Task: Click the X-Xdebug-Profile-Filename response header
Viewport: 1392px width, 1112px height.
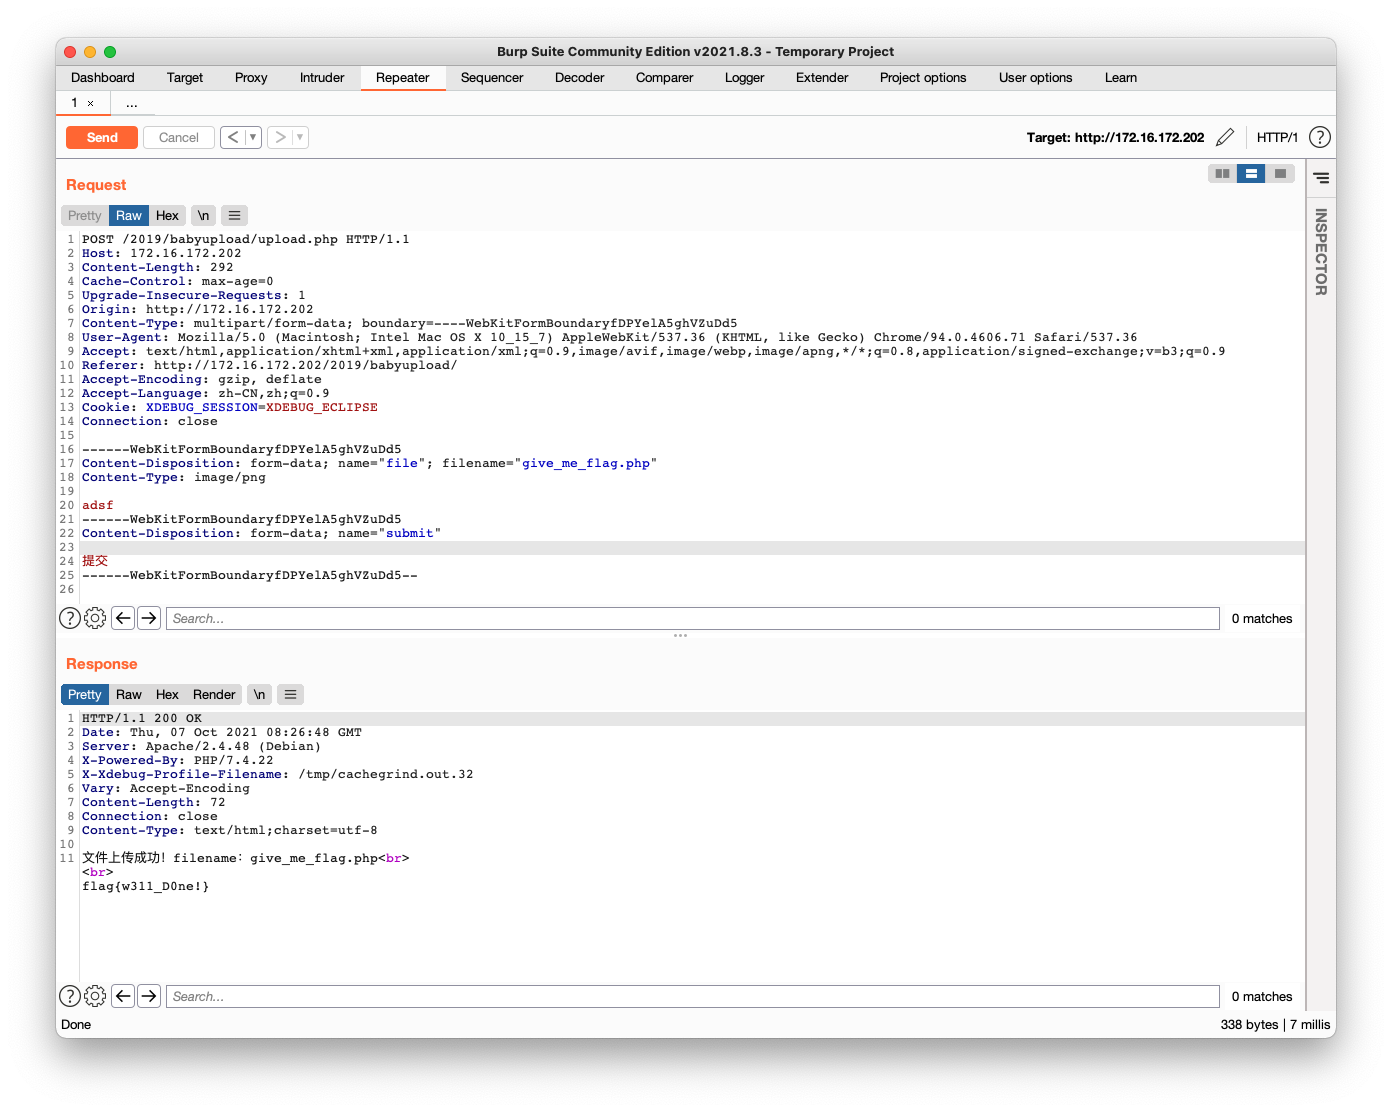Action: coord(278,774)
